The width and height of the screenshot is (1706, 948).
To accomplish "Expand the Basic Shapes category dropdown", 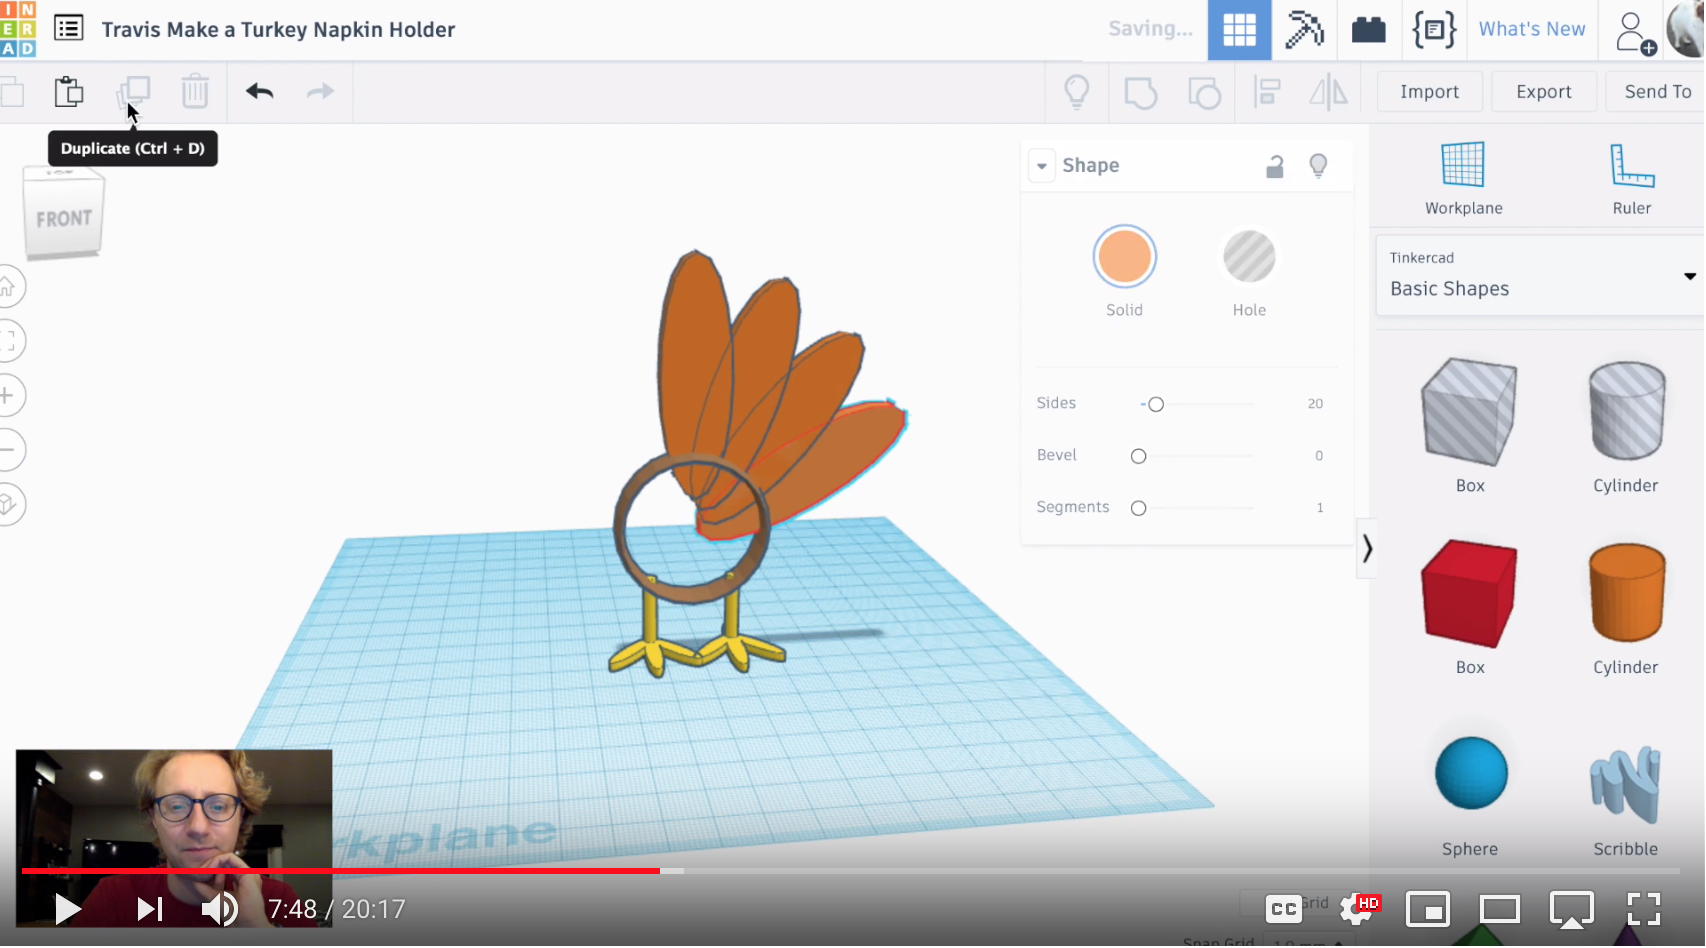I will coord(1689,277).
